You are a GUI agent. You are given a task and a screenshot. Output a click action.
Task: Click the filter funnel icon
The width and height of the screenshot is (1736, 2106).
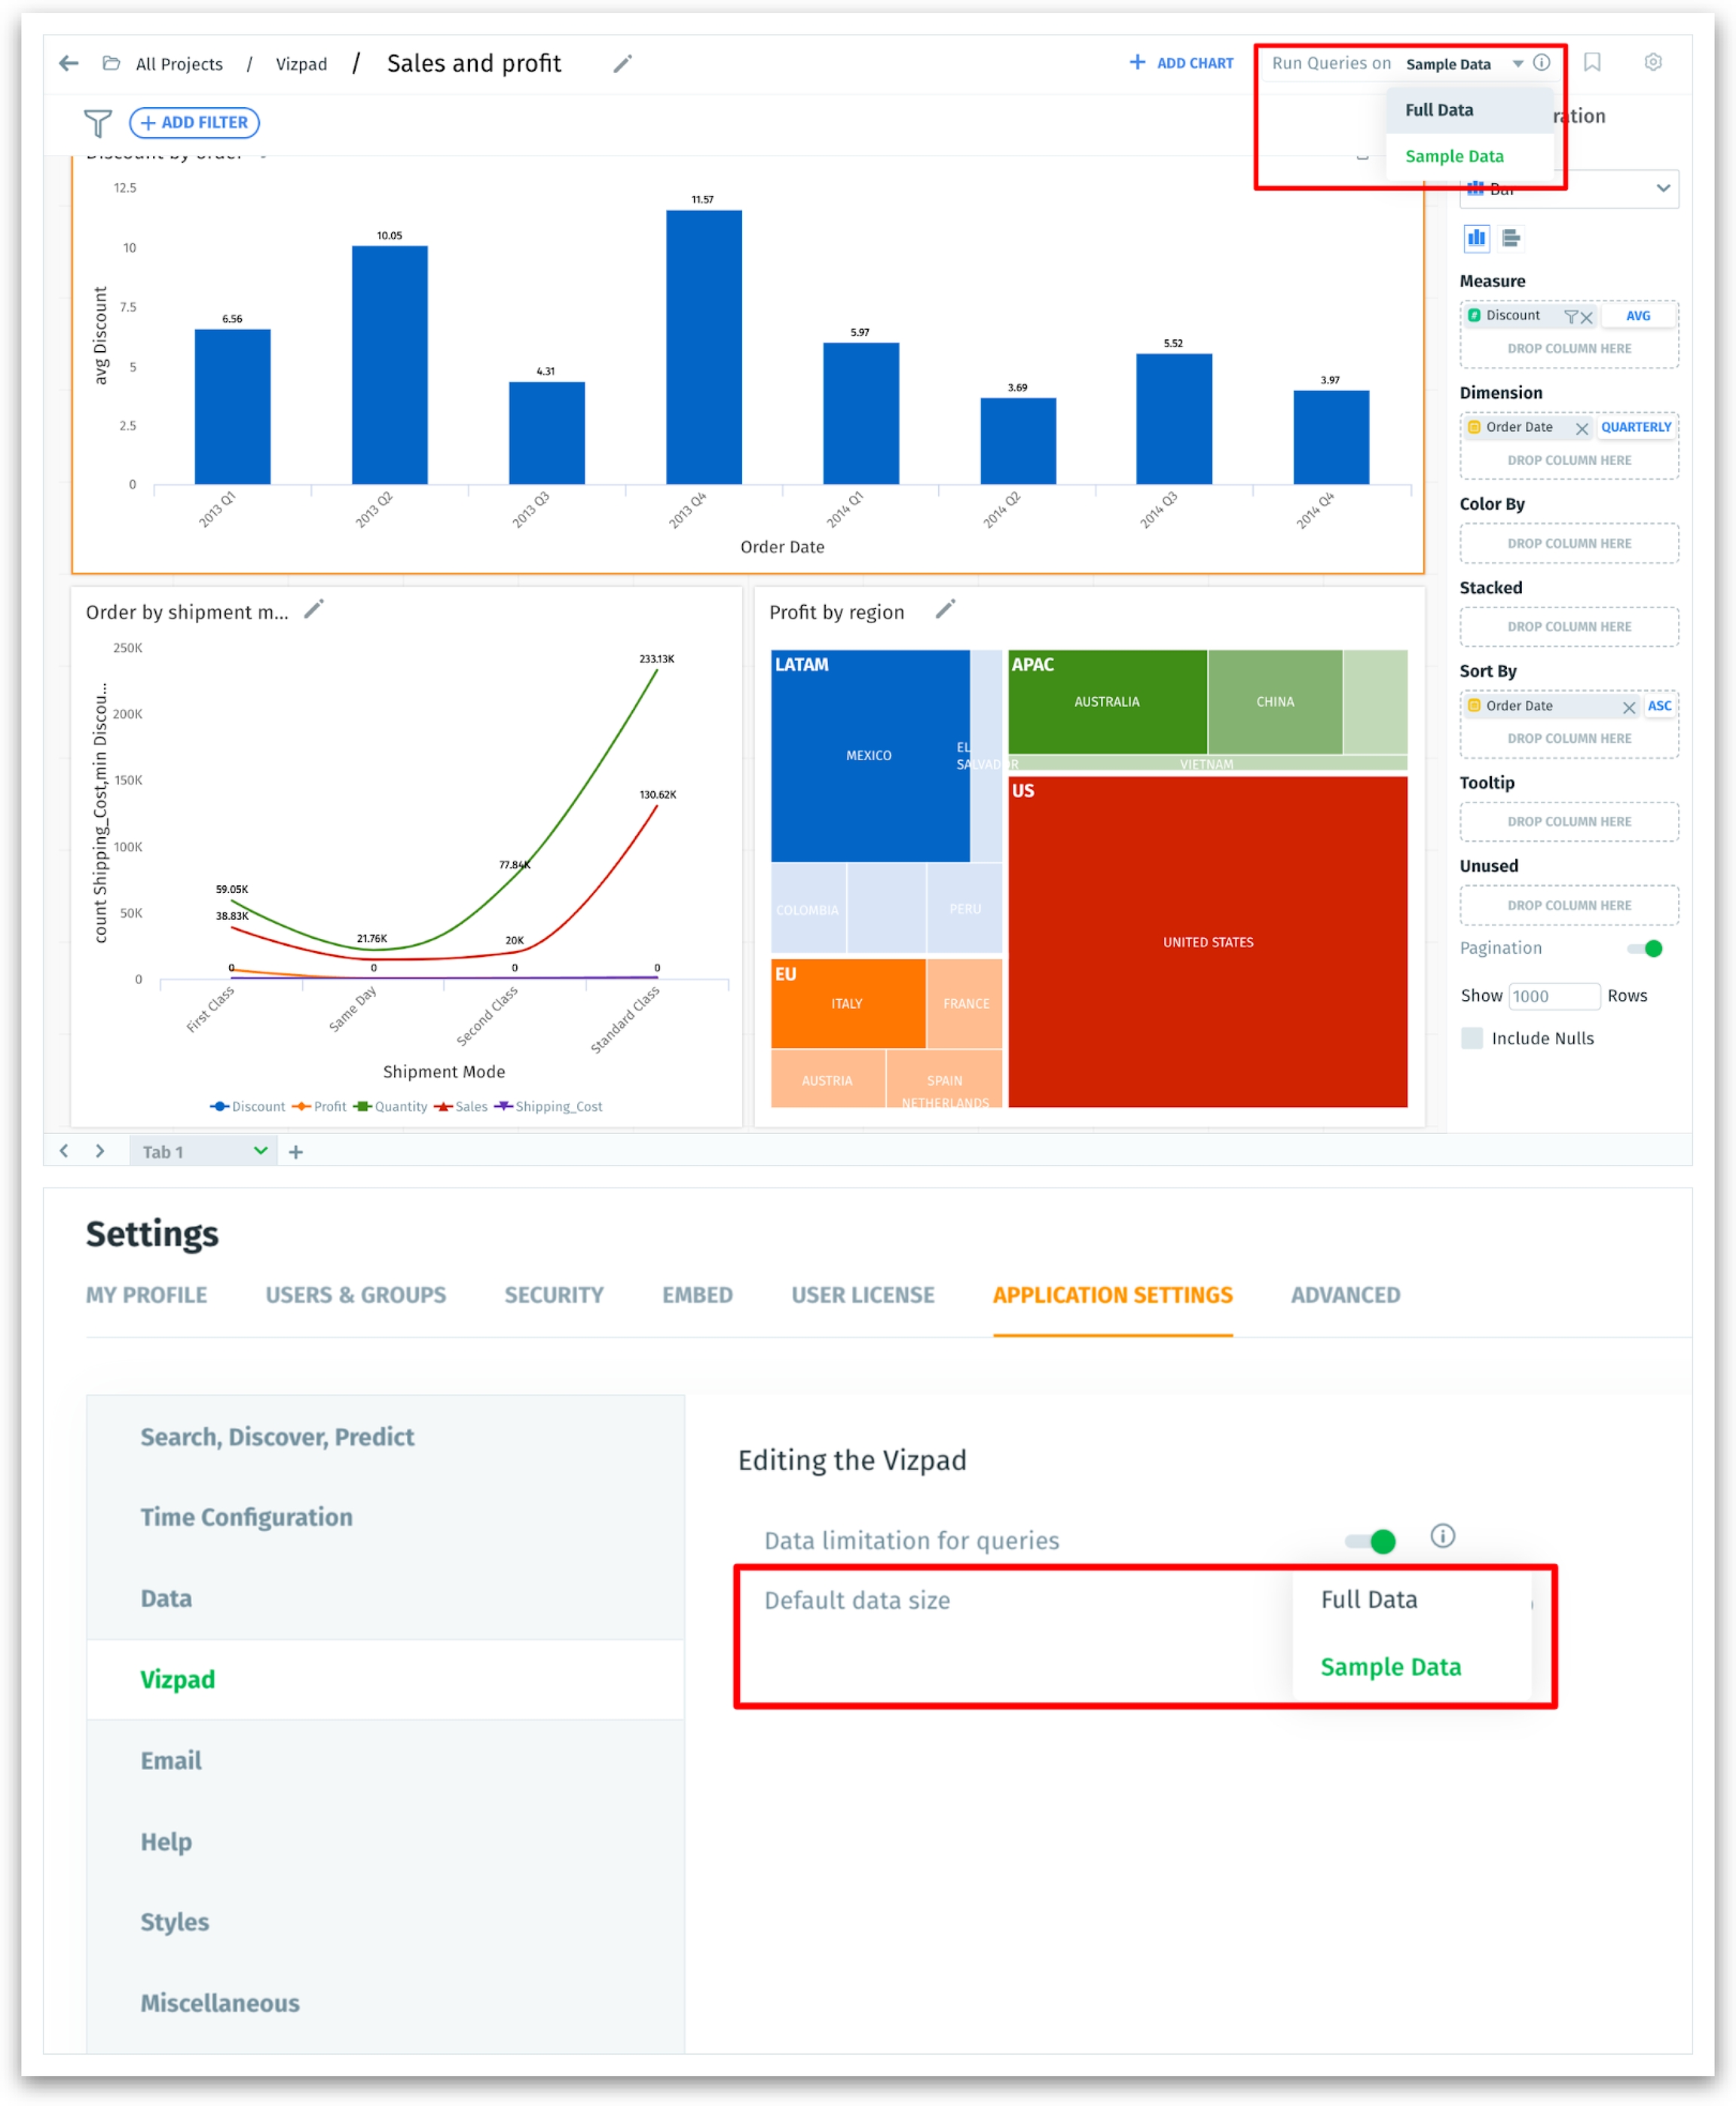97,123
